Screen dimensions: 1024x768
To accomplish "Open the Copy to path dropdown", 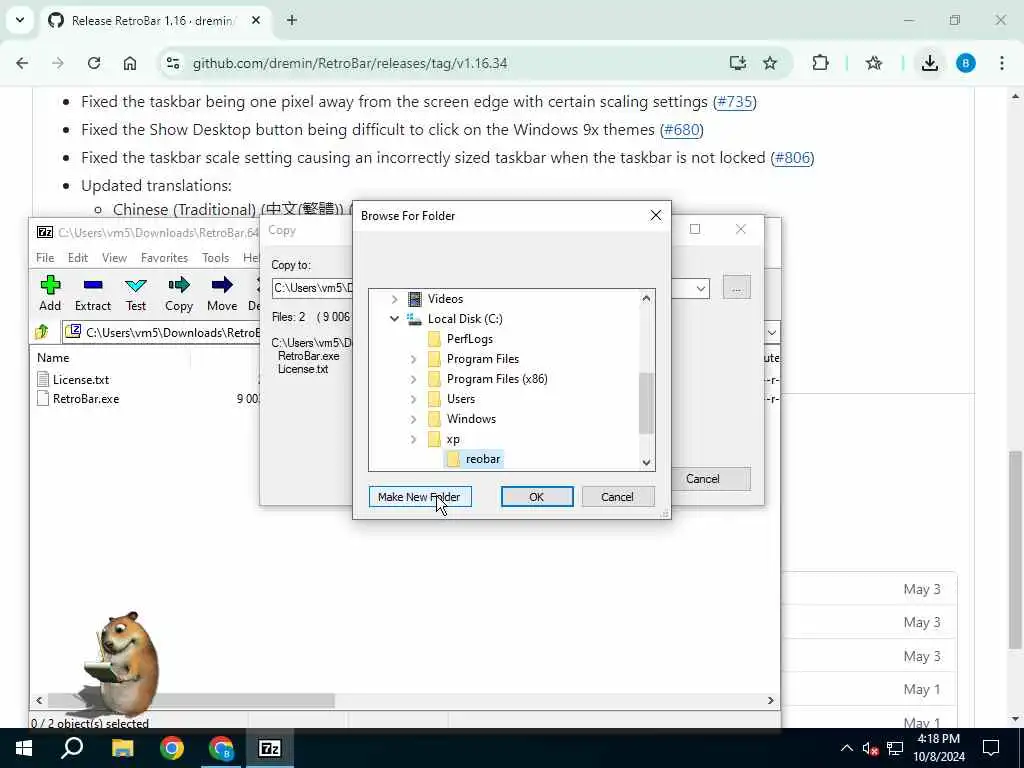I will click(x=700, y=288).
